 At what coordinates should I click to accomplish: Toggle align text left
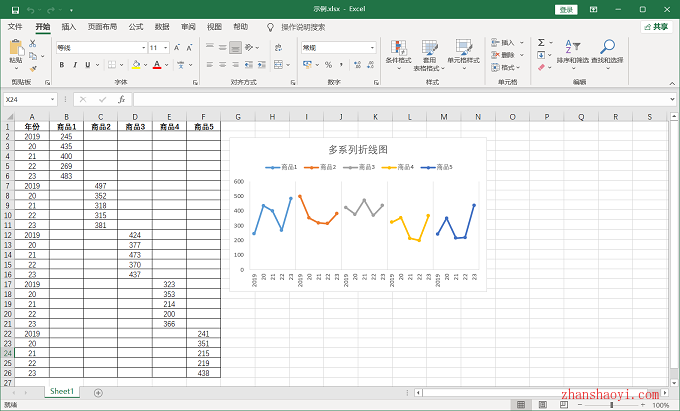tap(210, 65)
